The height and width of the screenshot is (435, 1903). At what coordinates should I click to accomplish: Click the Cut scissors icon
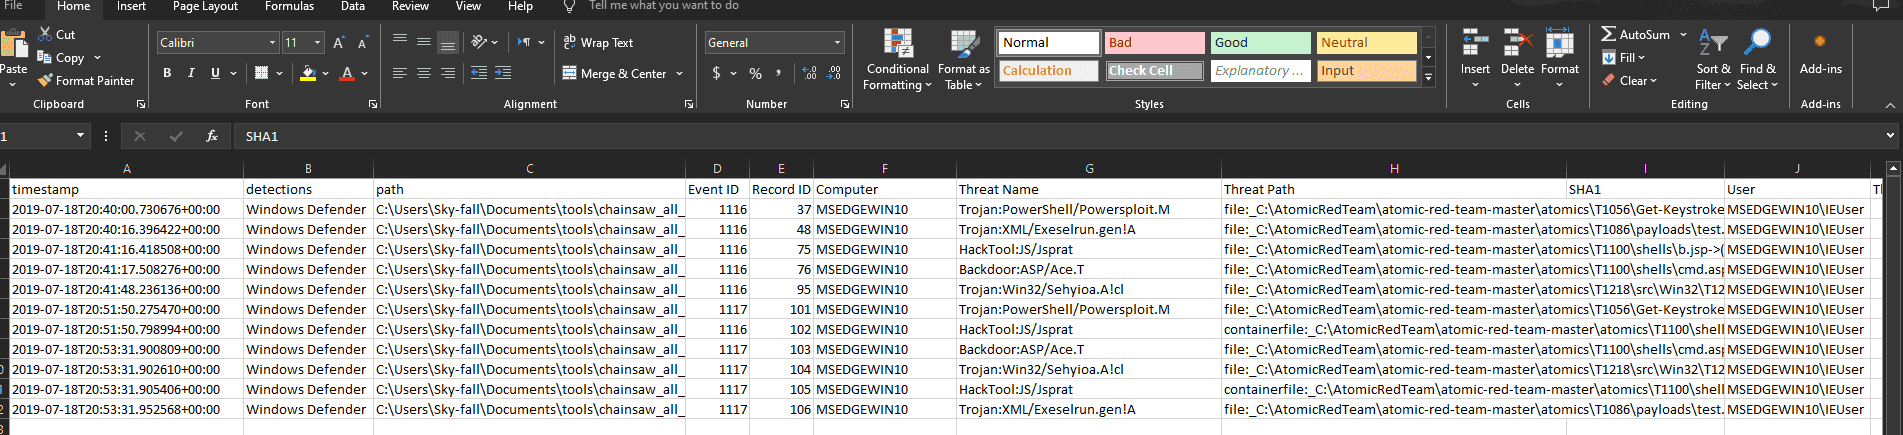[45, 34]
